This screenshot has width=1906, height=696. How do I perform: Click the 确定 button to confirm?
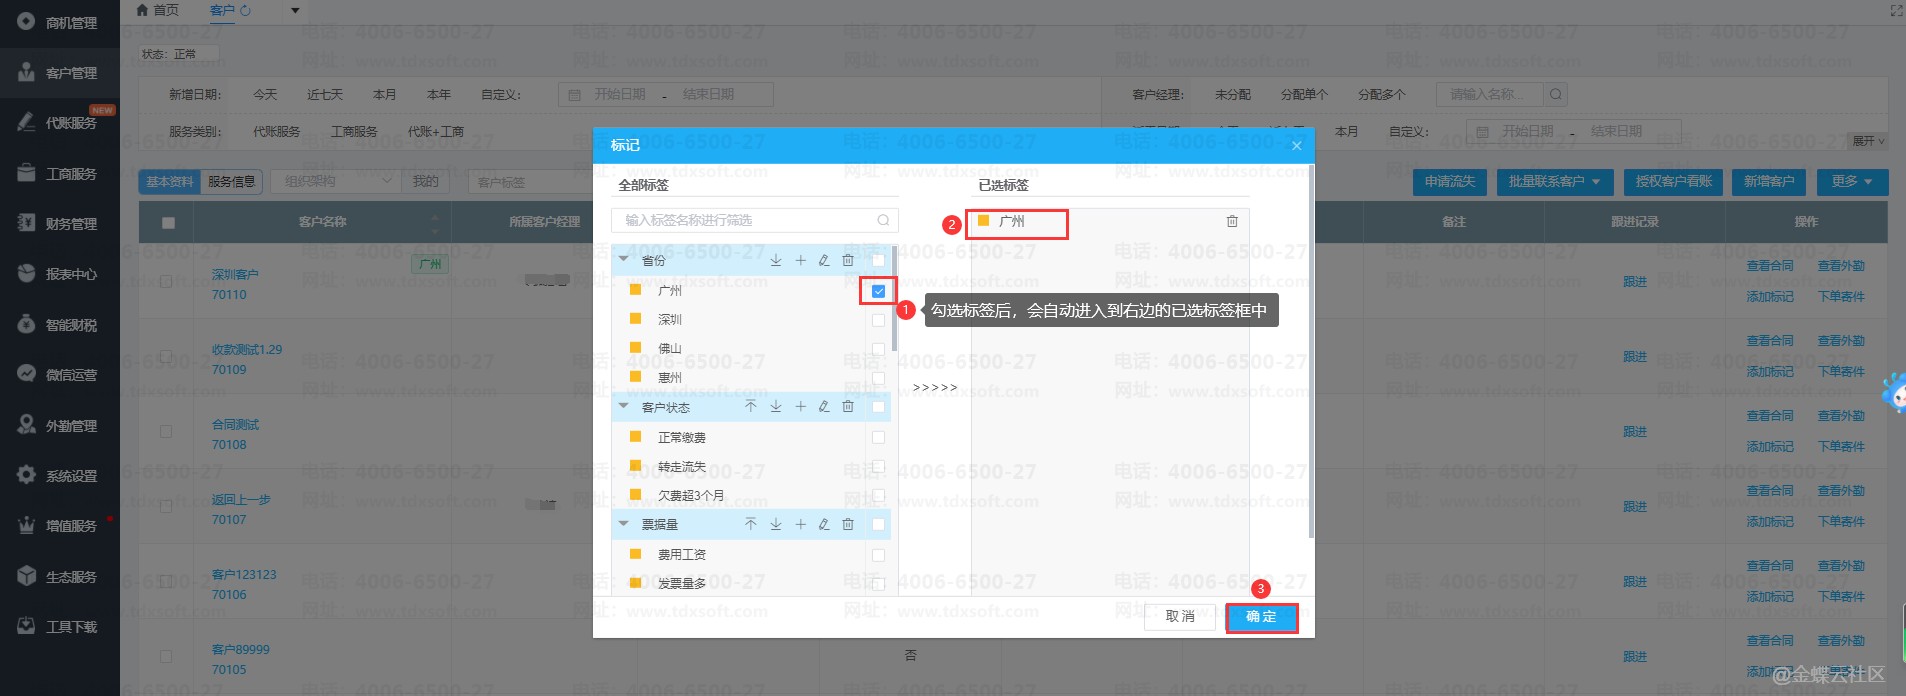(1261, 617)
